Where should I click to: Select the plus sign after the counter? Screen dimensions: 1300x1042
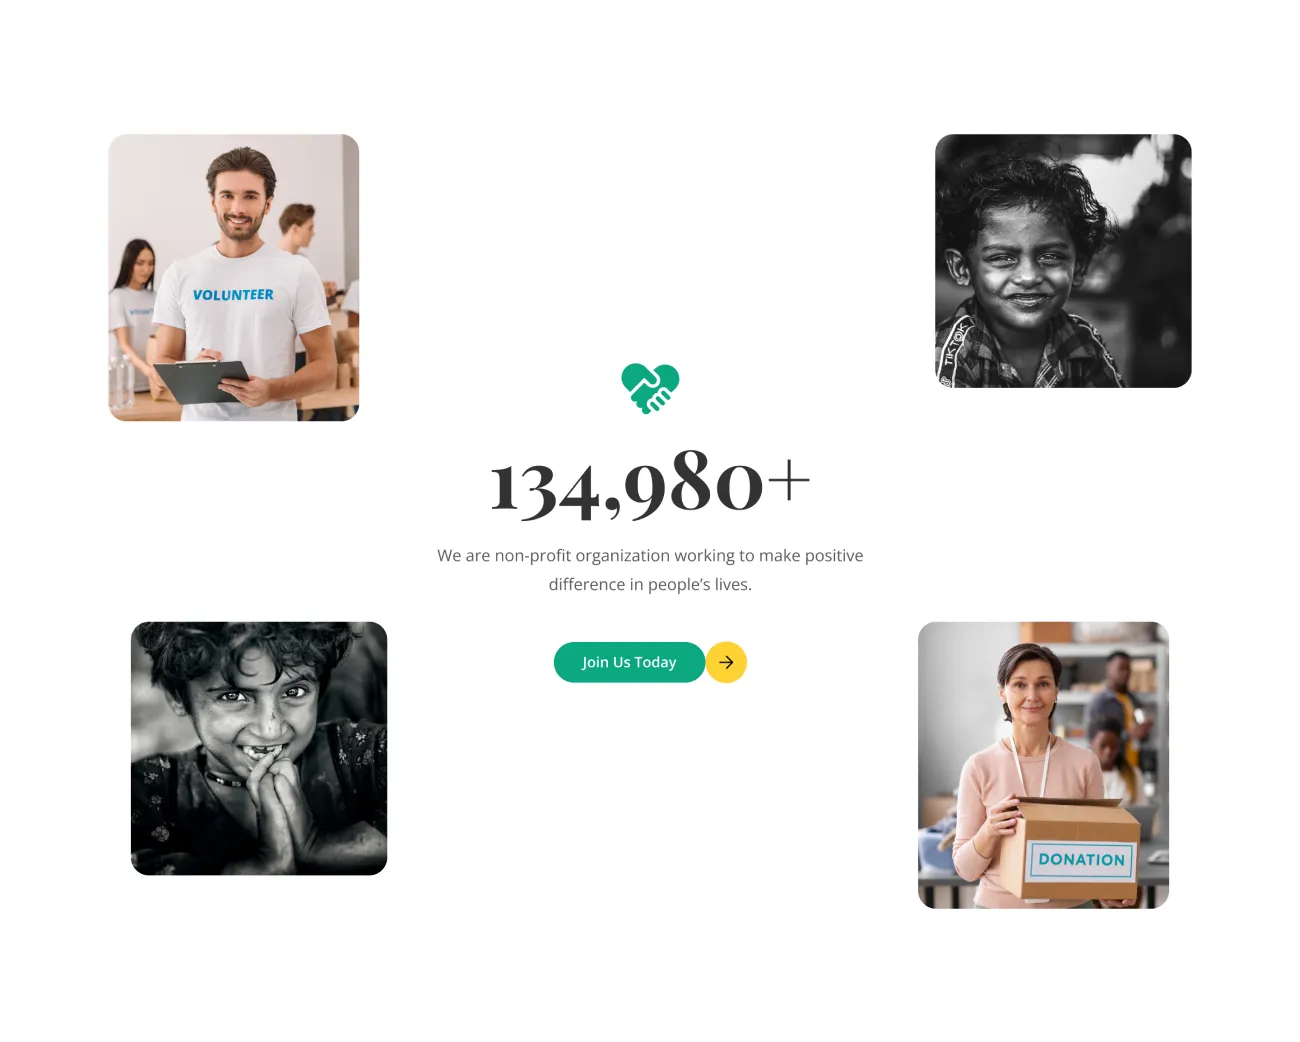789,480
